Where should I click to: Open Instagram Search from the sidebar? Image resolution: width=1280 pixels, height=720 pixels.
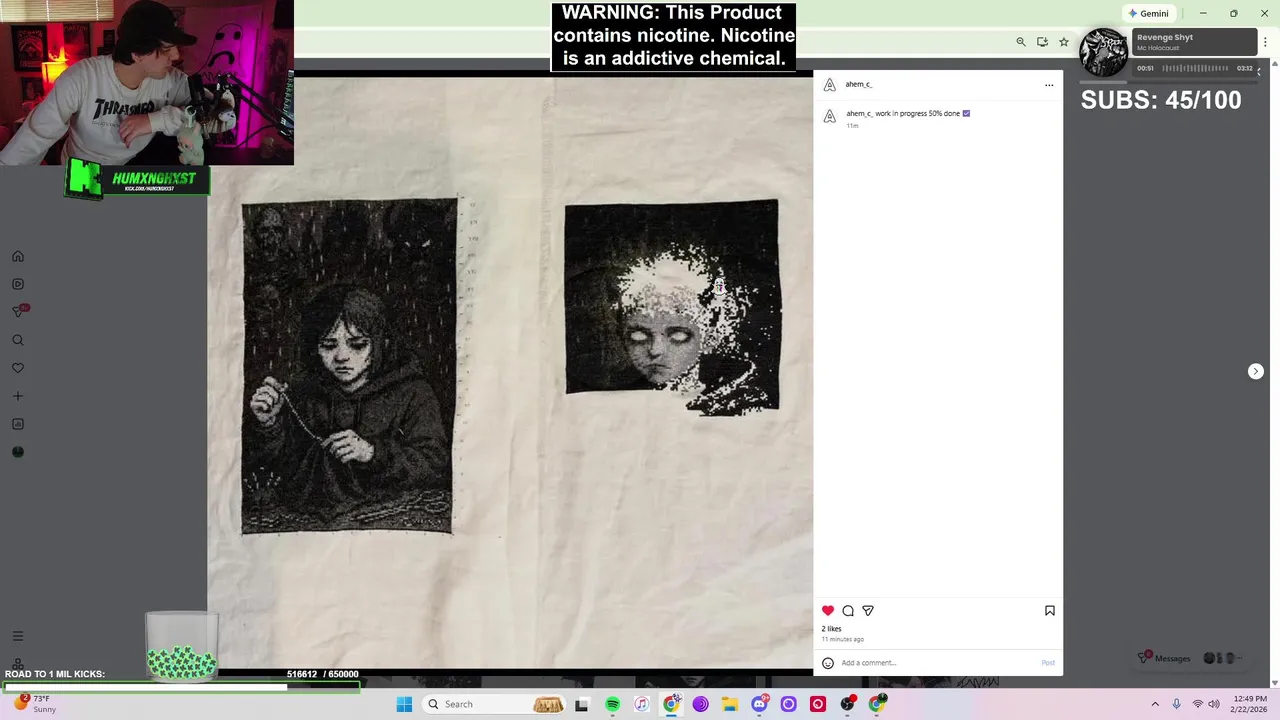[x=18, y=340]
